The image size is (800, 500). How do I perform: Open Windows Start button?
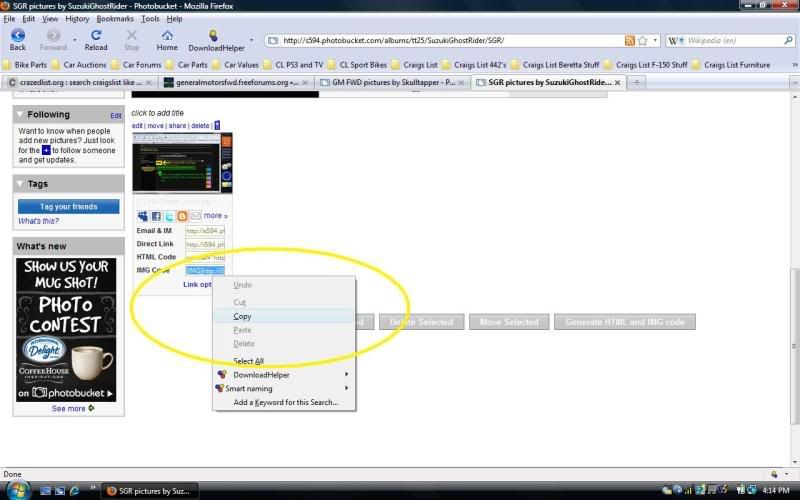point(18,490)
